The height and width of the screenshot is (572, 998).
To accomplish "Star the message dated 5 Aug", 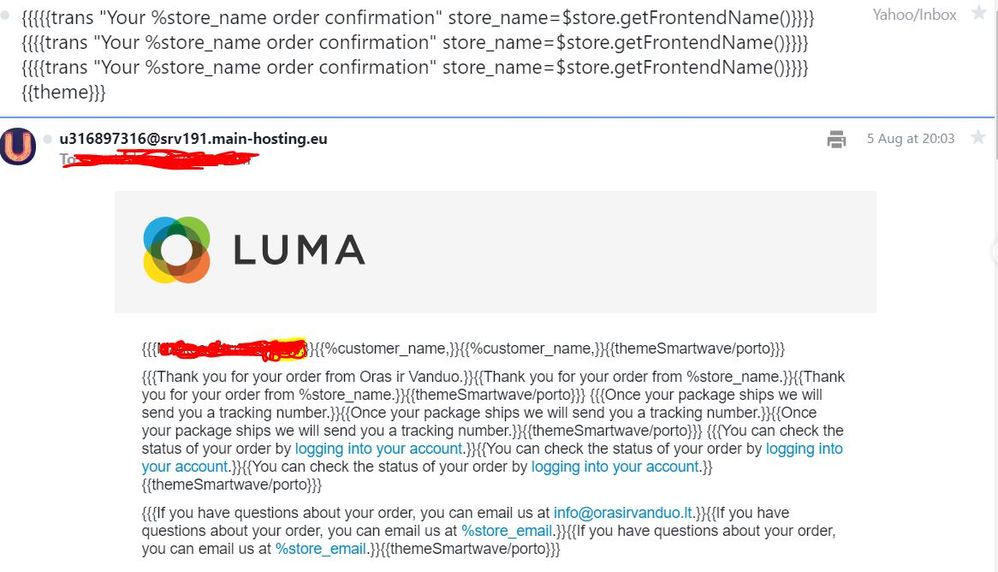I will 978,139.
